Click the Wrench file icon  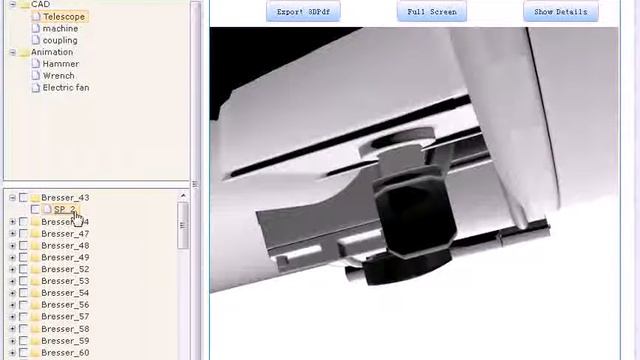coord(36,76)
